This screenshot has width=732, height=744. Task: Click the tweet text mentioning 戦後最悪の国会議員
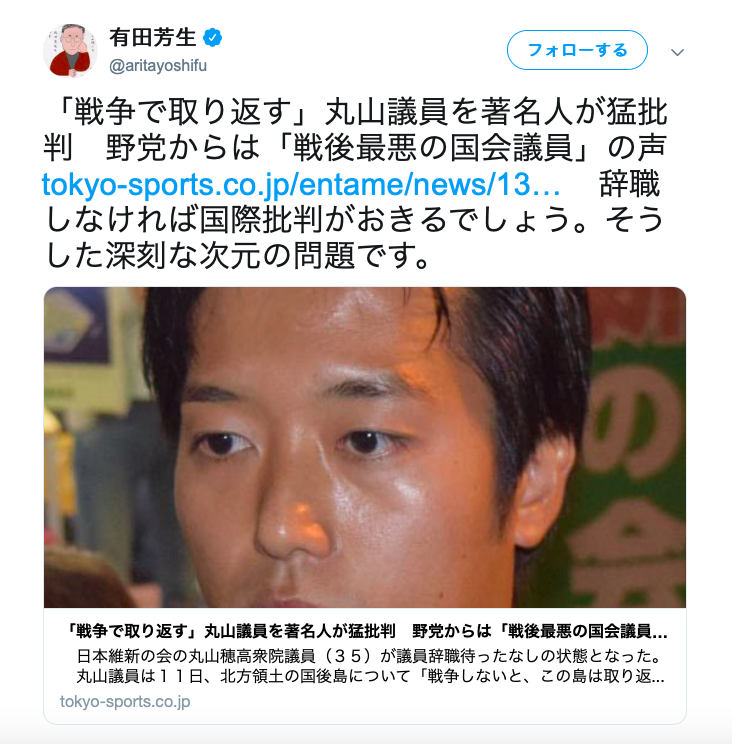pos(431,148)
